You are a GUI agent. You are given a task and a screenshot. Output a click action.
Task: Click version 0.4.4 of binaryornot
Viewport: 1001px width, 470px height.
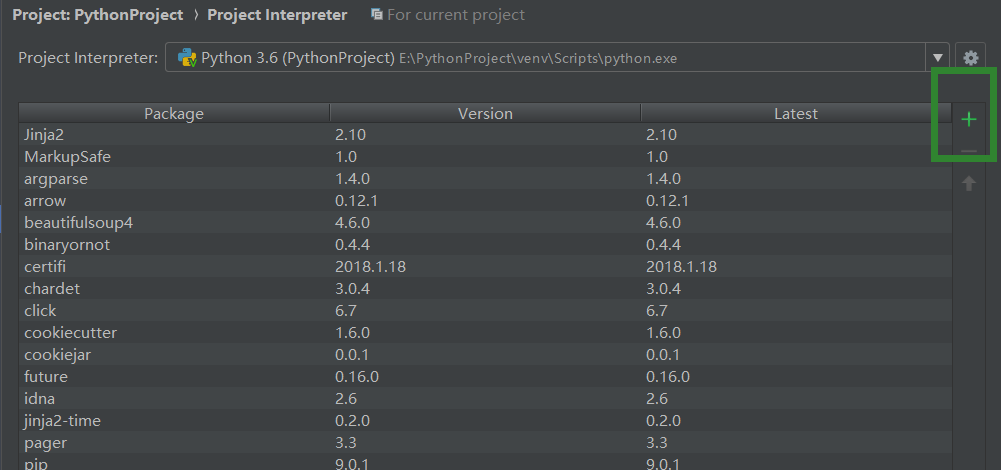352,245
